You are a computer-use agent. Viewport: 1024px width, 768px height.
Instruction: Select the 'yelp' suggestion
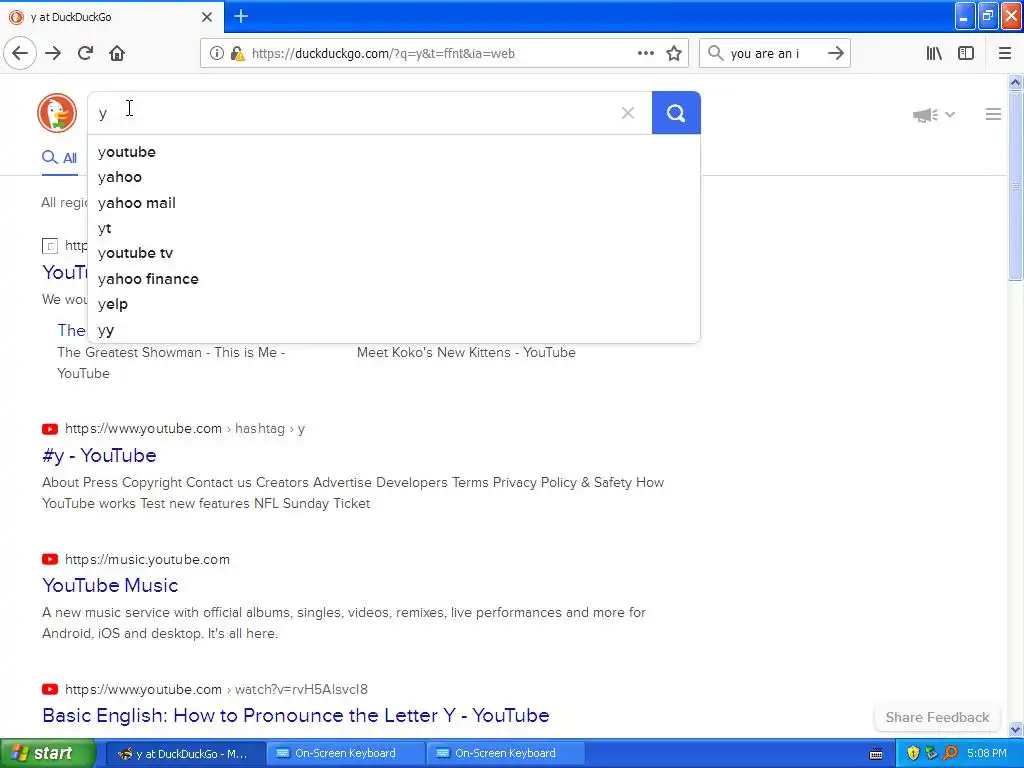tap(394, 304)
